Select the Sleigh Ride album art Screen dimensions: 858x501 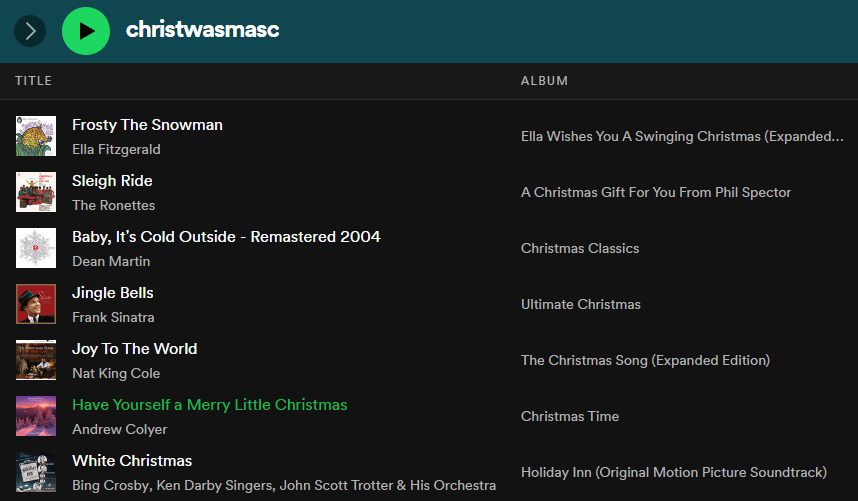36,192
